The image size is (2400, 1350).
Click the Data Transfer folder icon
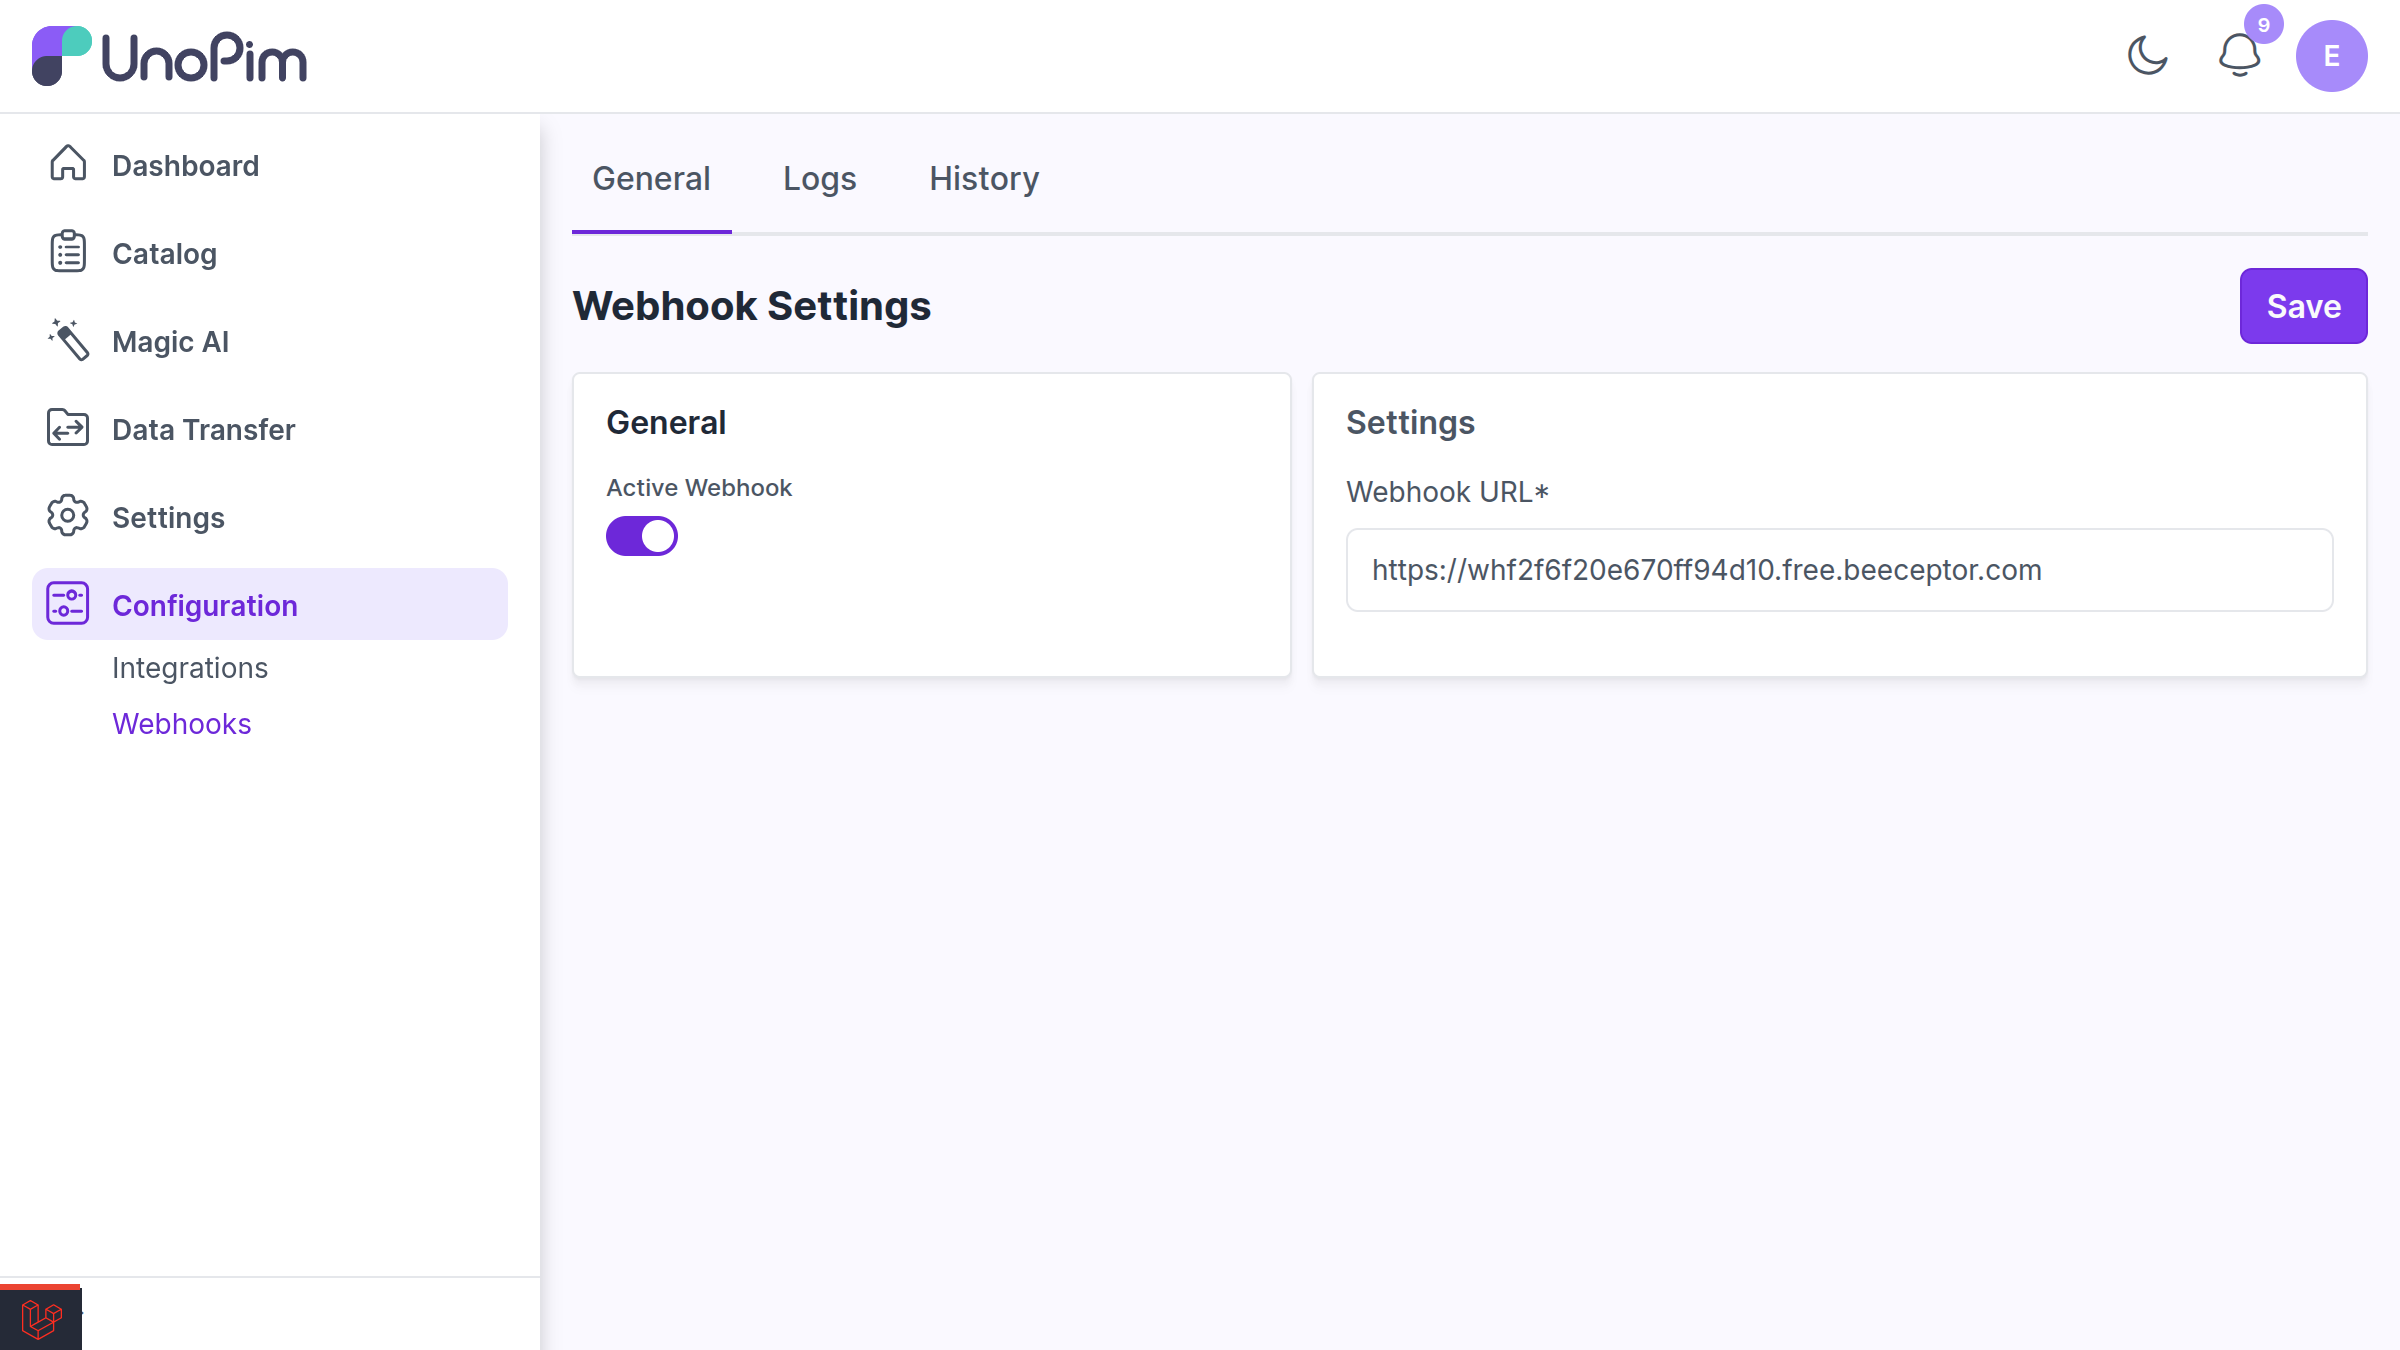pyautogui.click(x=68, y=428)
